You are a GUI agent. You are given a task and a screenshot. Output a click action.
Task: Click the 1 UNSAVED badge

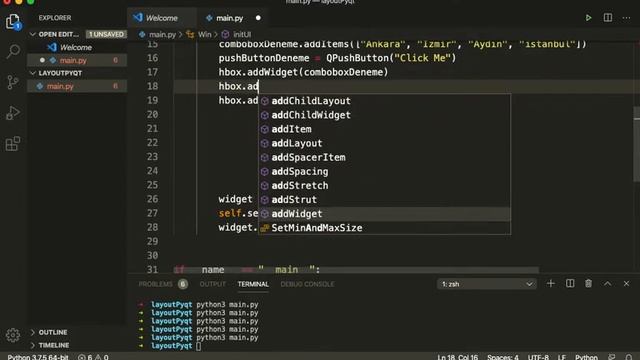tap(106, 34)
